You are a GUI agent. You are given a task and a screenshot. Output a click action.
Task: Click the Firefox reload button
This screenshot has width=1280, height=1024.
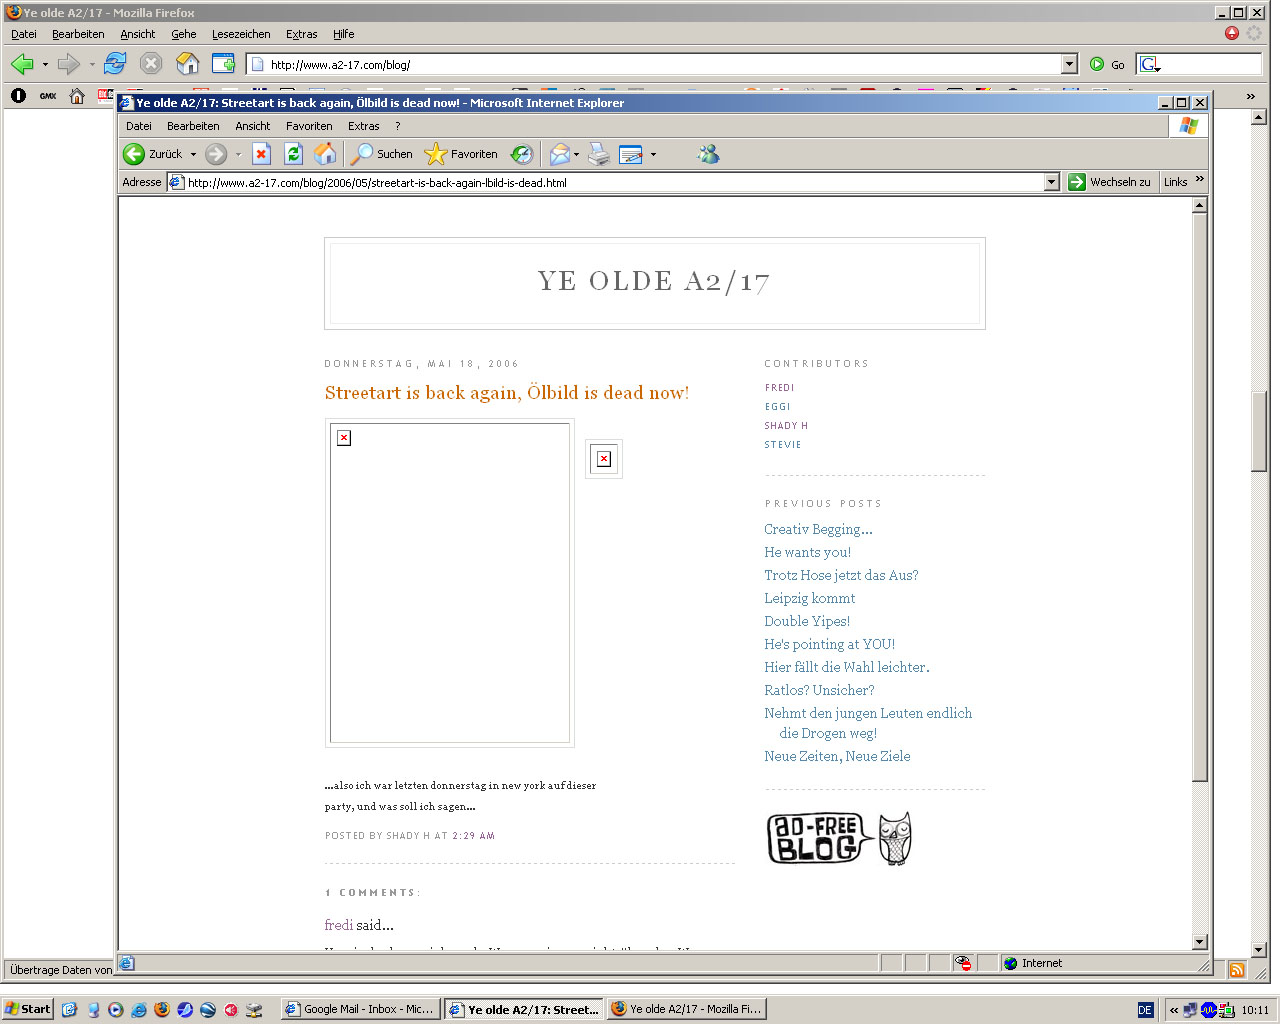tap(115, 64)
